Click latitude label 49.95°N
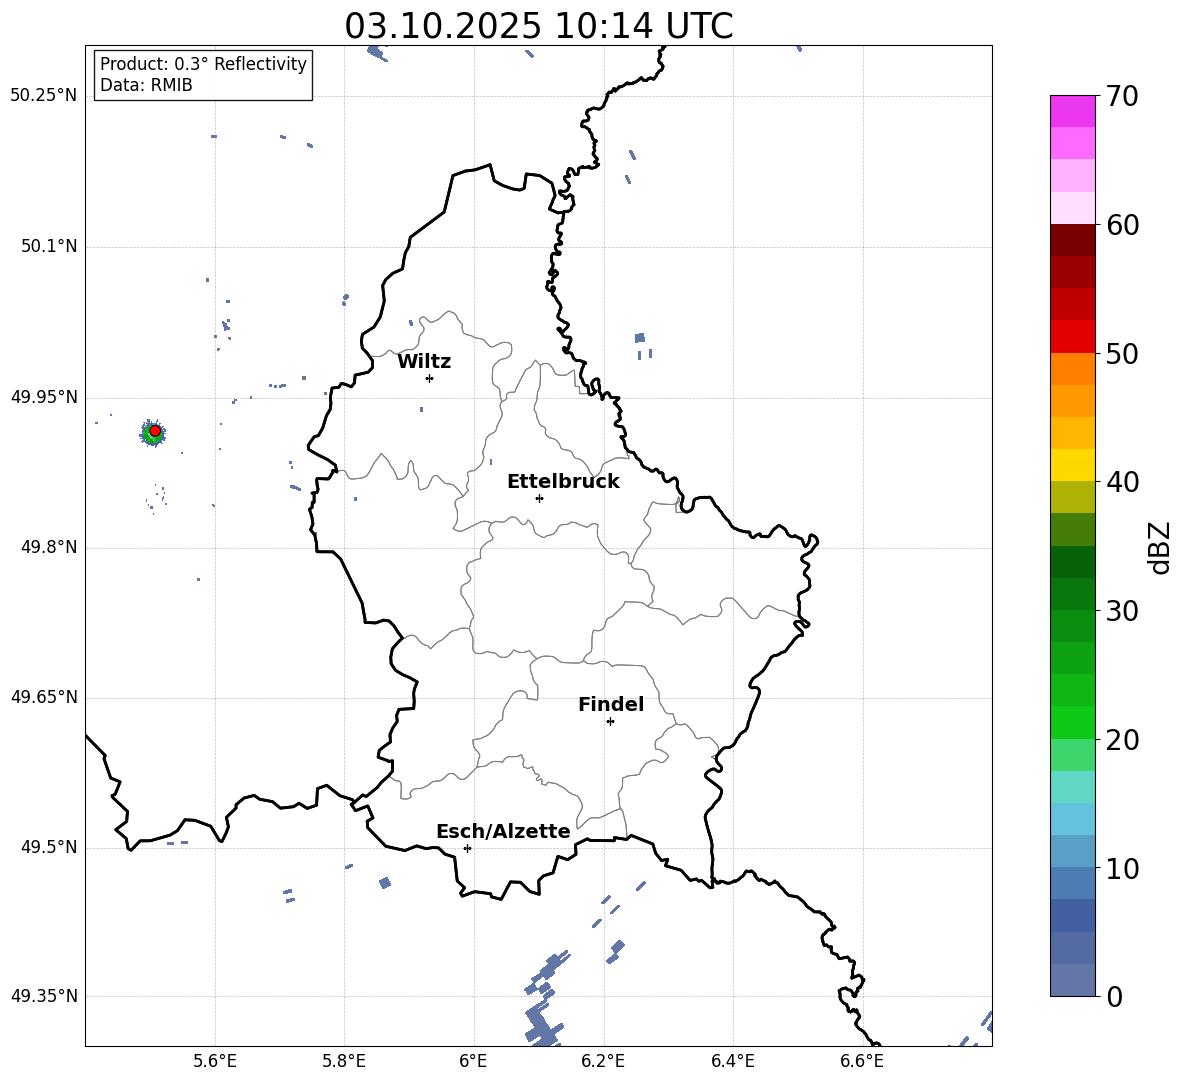Screen dimensions: 1184x1081 click(x=44, y=398)
